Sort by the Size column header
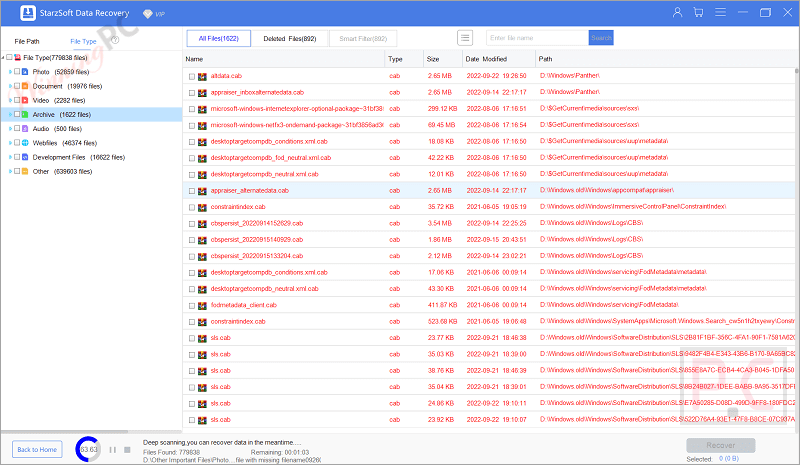Screen dimensions: 800x465 [x=442, y=59]
